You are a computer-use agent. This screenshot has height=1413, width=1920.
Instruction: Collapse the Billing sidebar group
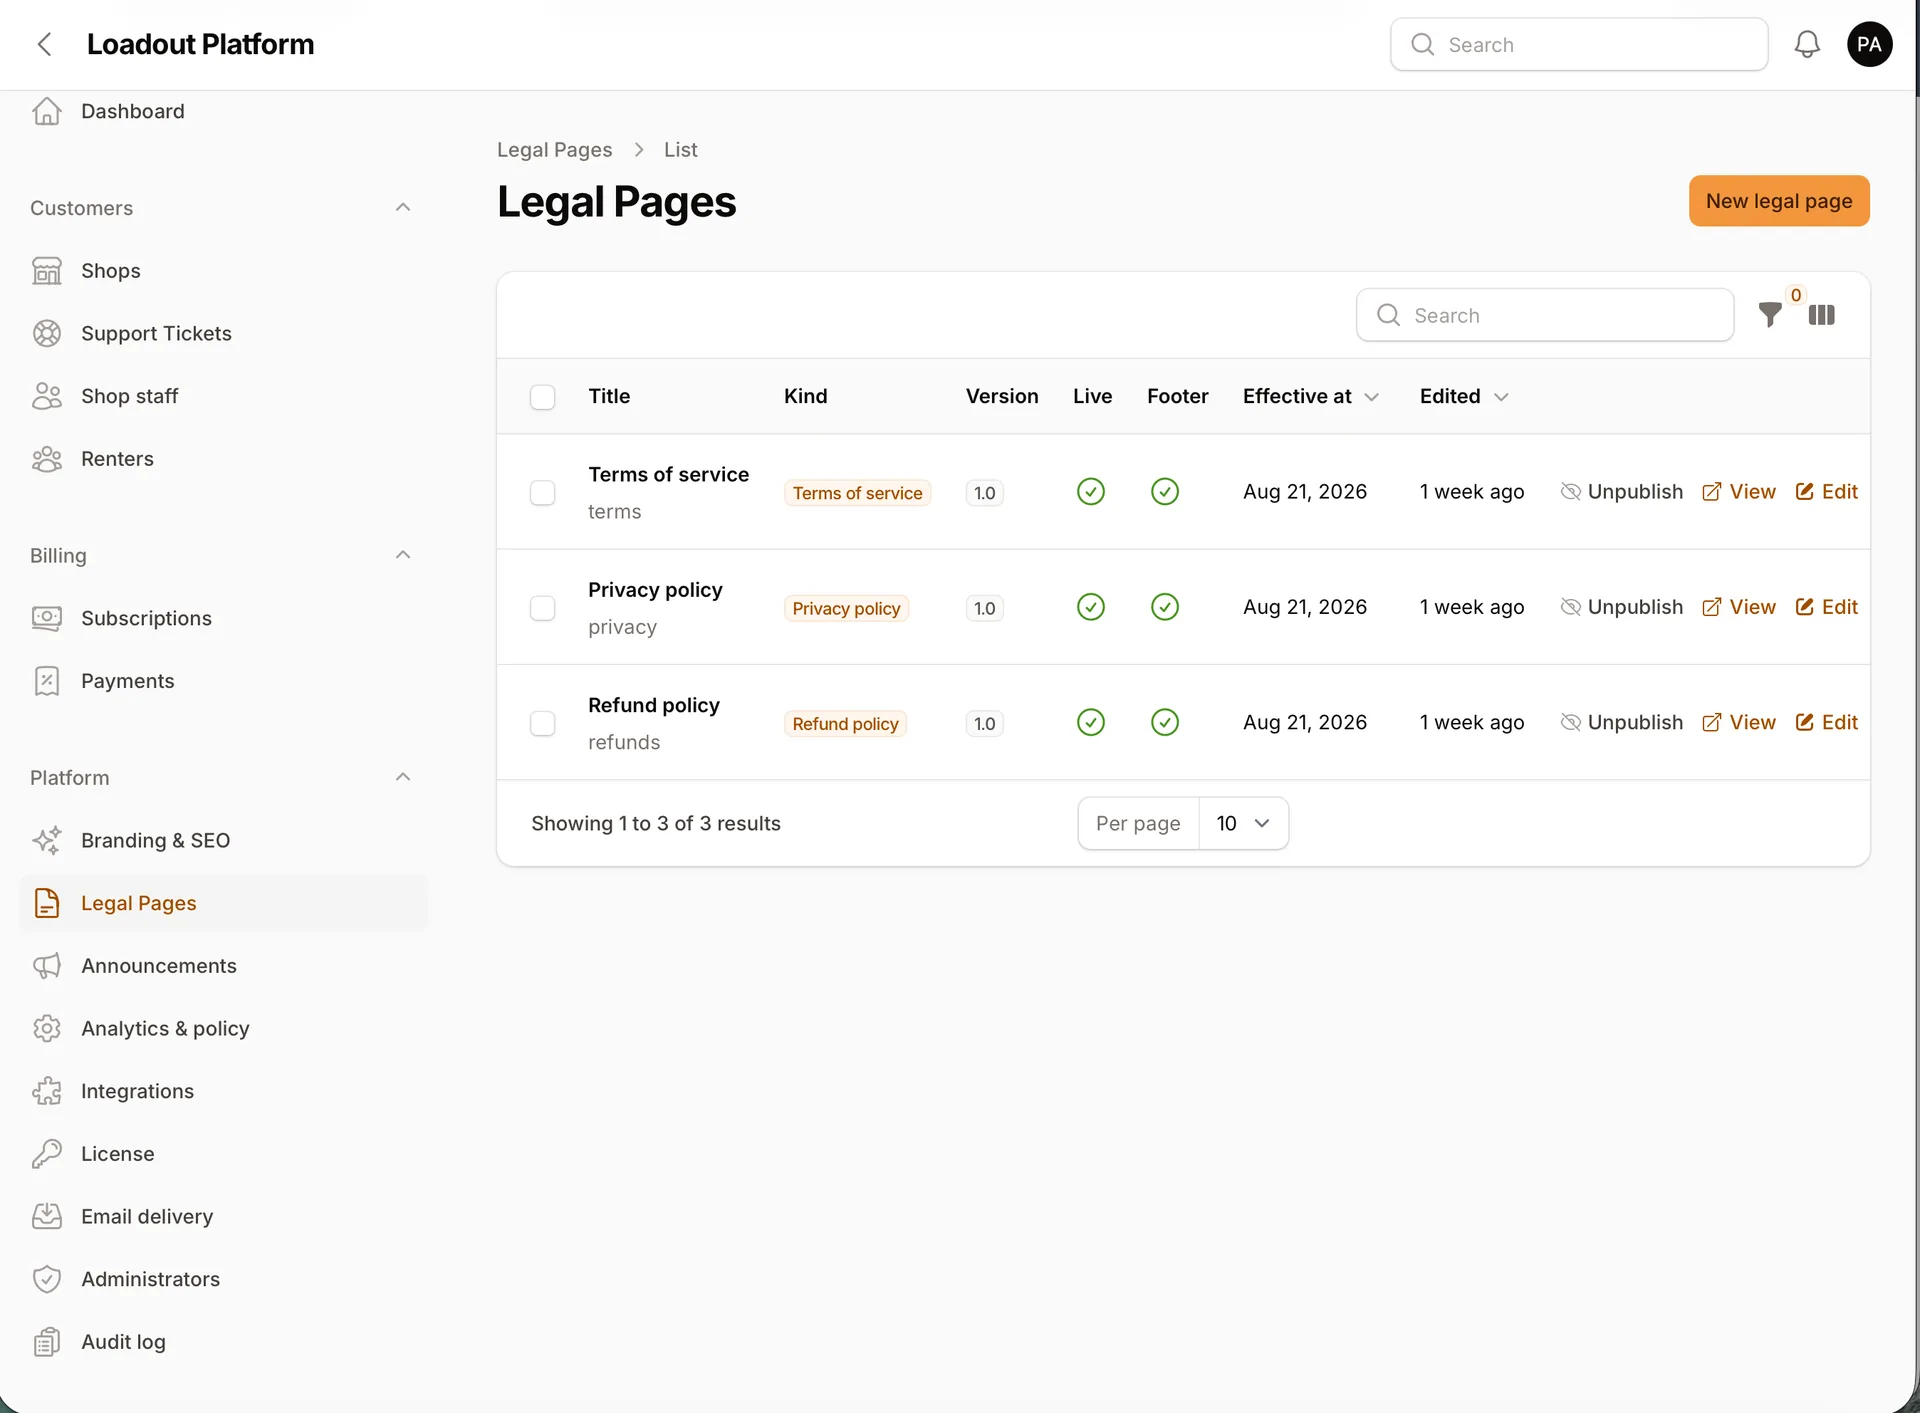click(x=403, y=555)
